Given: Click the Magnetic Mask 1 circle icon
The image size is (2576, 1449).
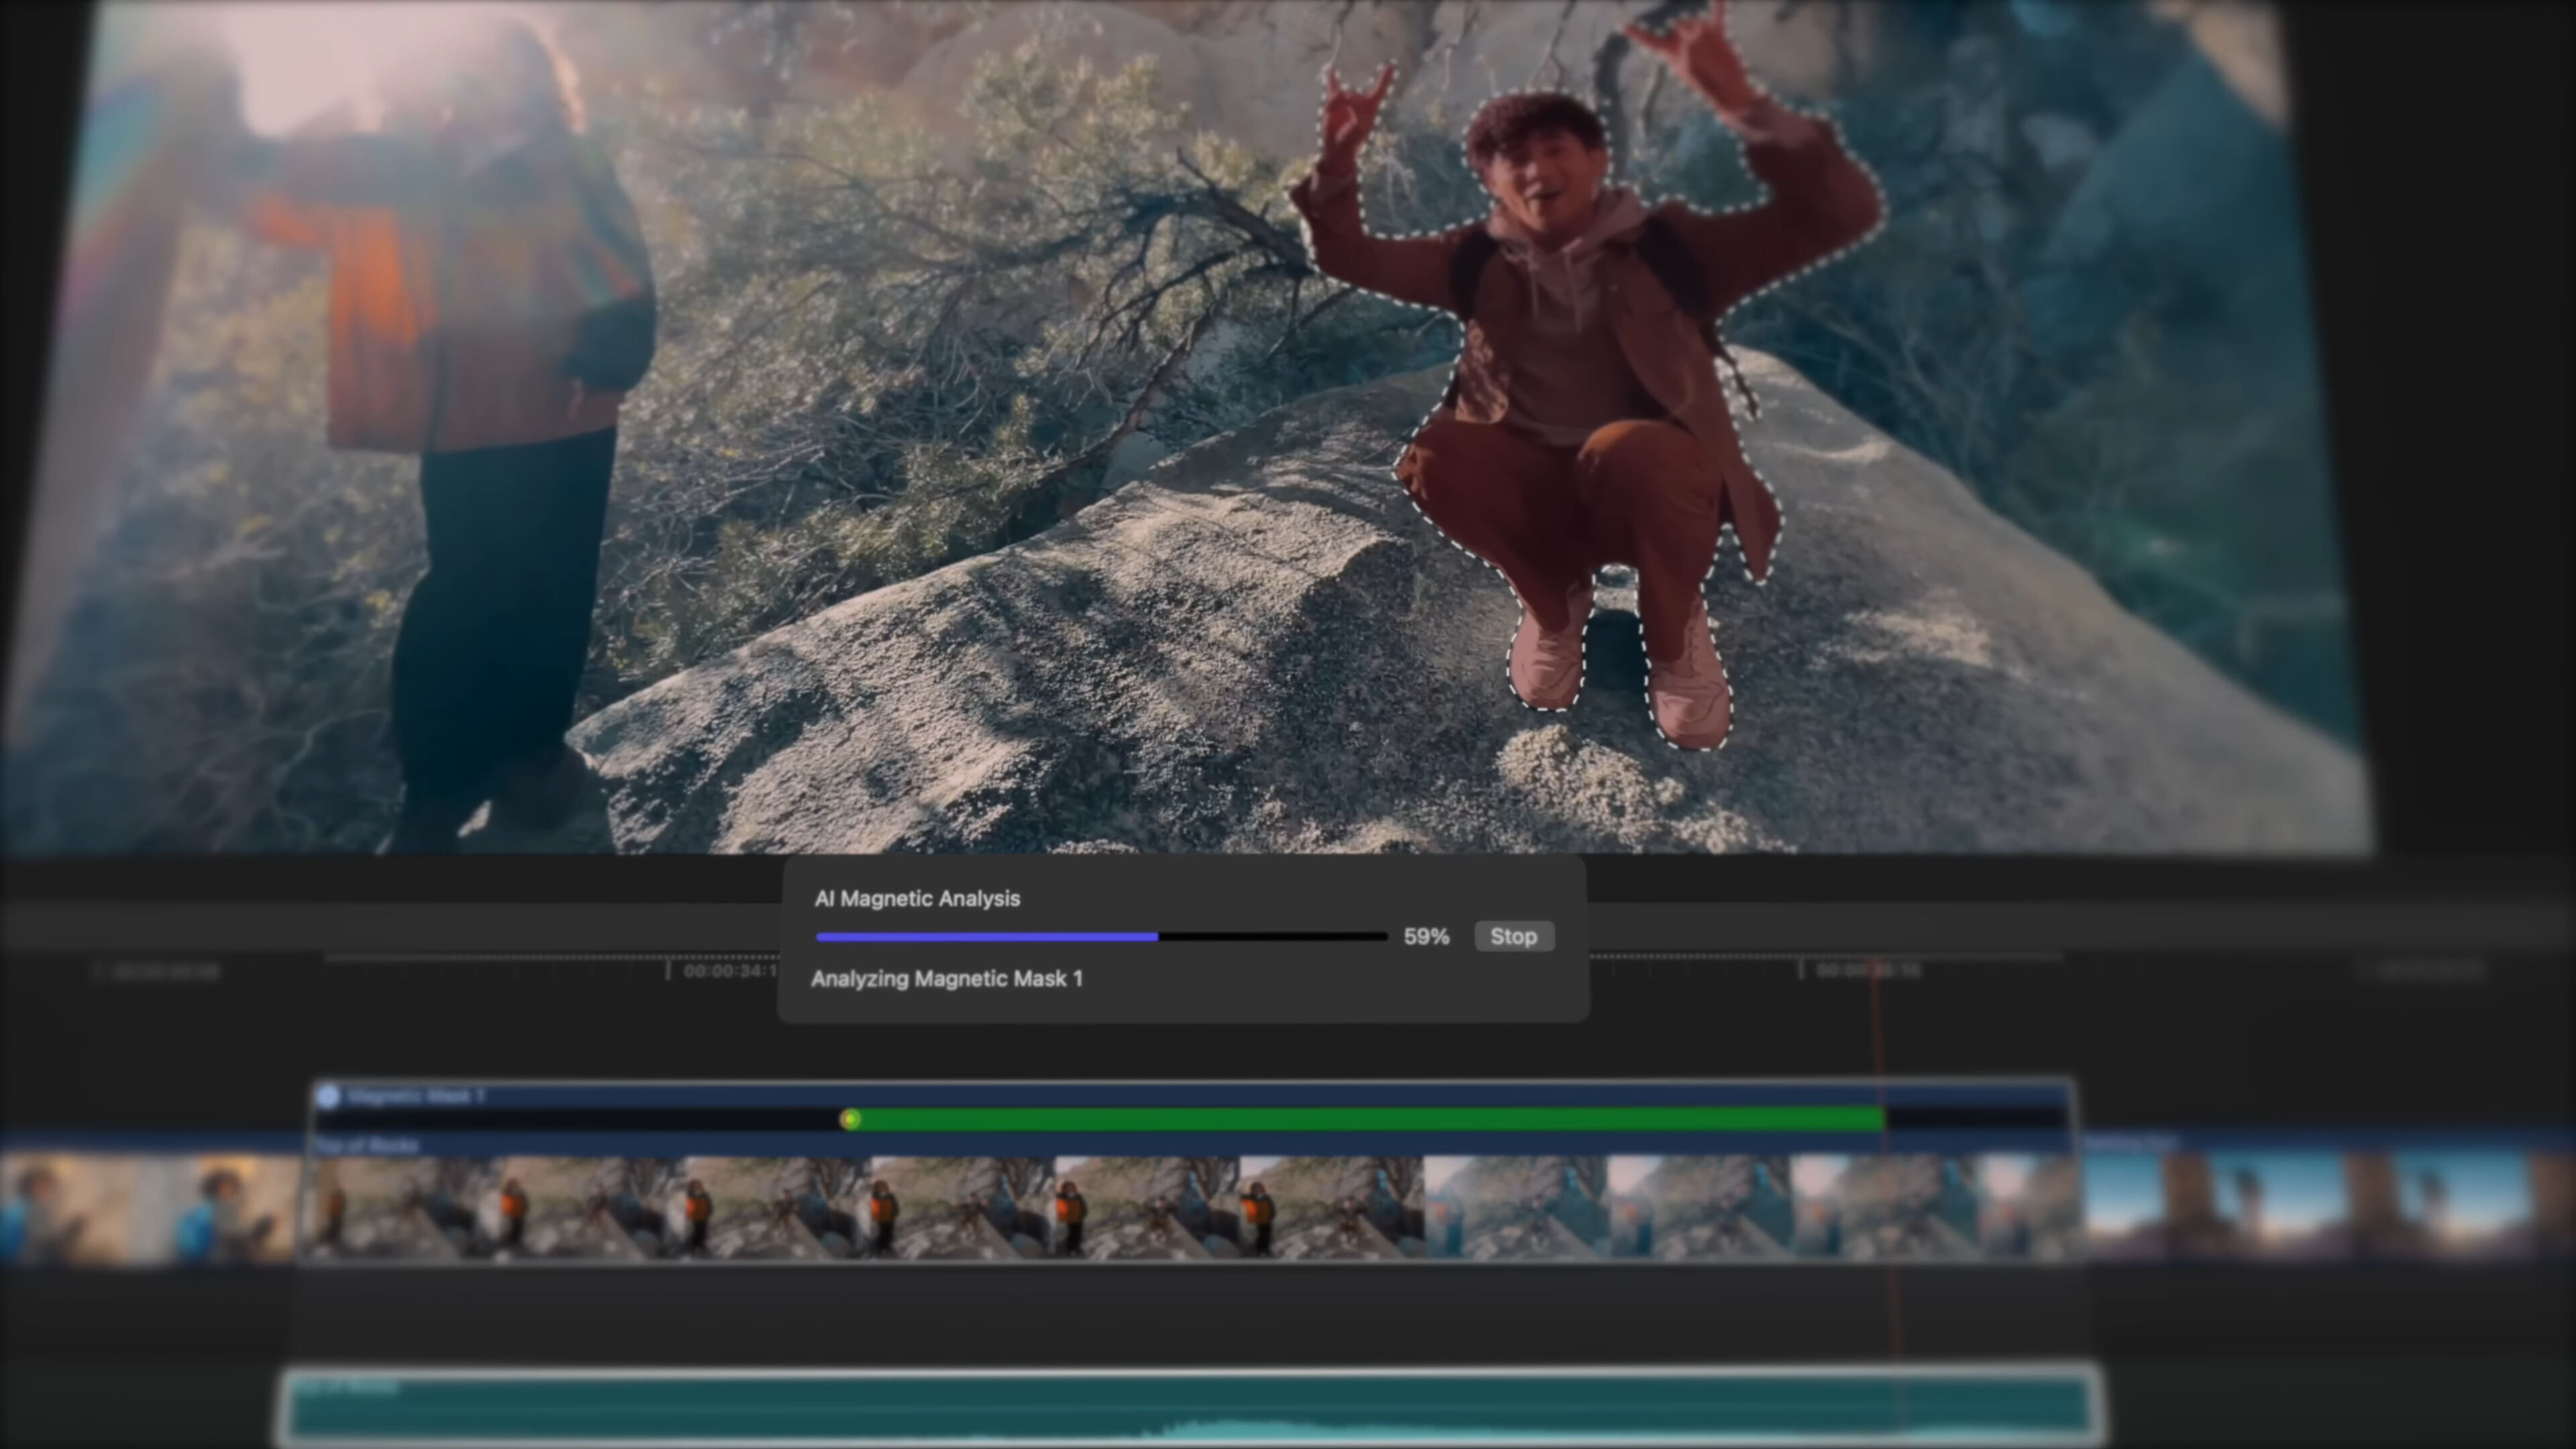Looking at the screenshot, I should pos(328,1096).
